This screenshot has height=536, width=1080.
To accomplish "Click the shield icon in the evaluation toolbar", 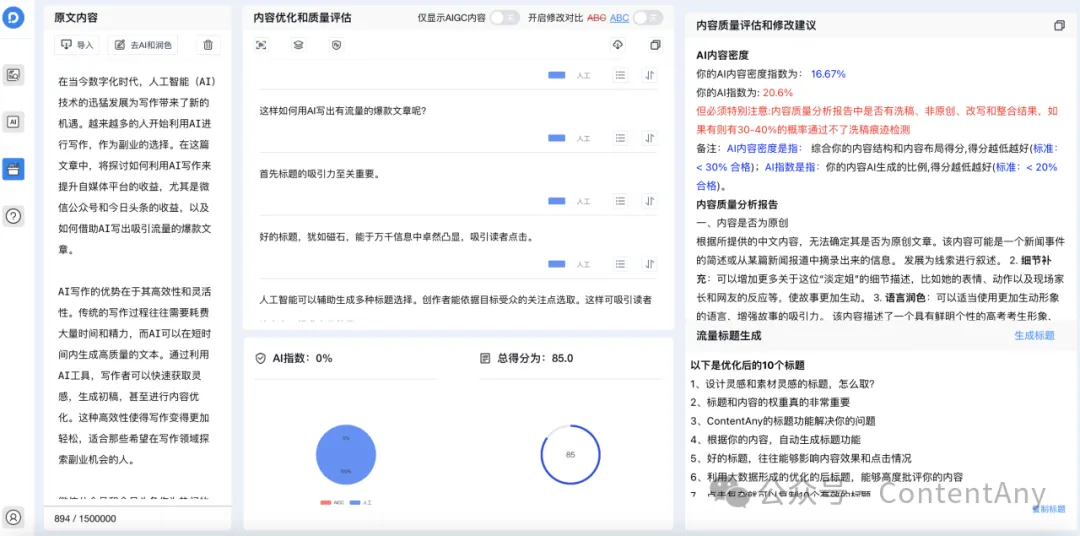I will click(x=336, y=45).
